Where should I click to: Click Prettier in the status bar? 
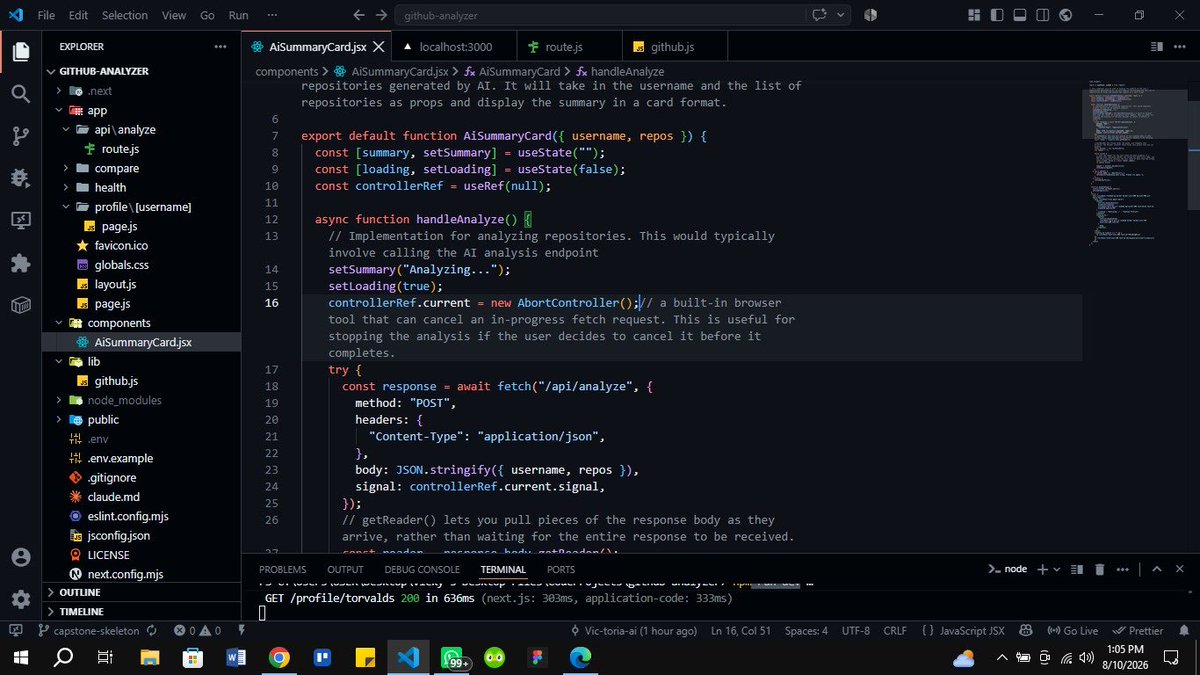[1138, 631]
